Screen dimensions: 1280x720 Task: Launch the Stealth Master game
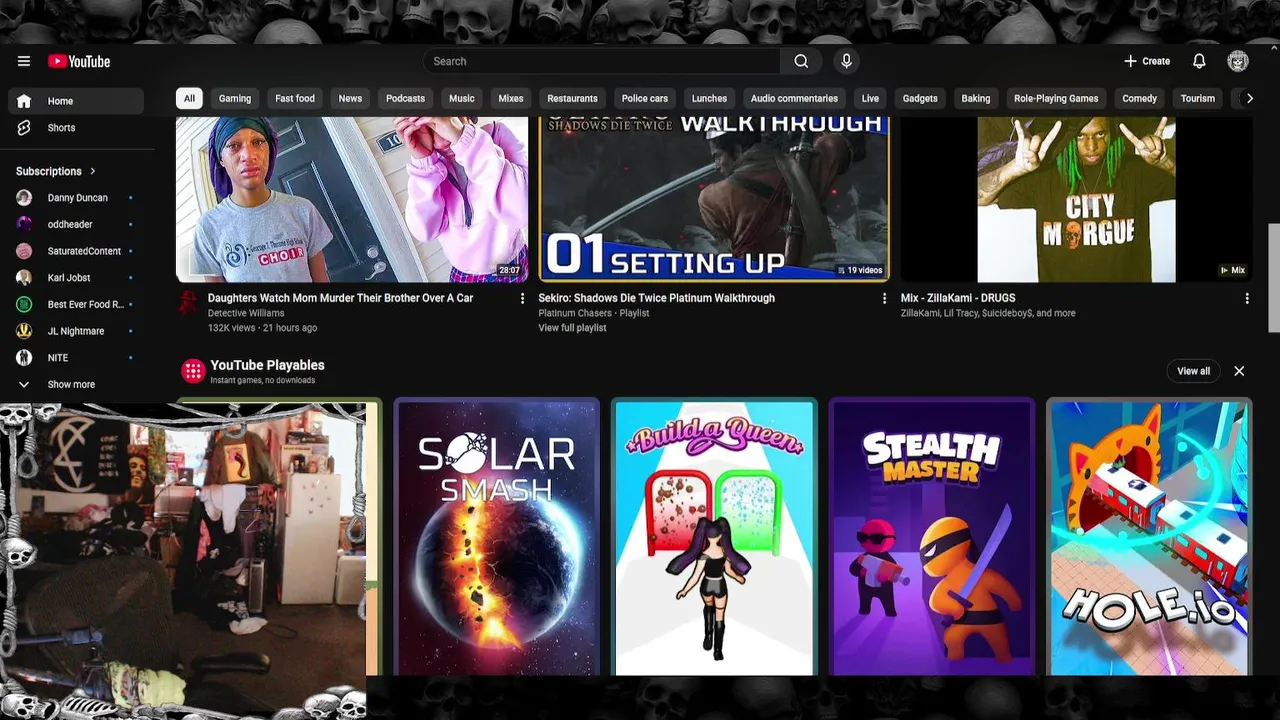[x=932, y=538]
